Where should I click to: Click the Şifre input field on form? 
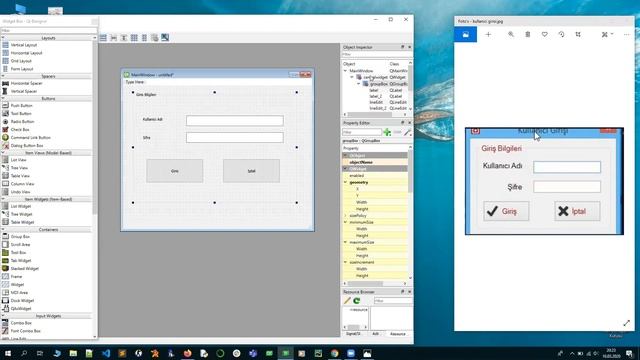pyautogui.click(x=235, y=138)
